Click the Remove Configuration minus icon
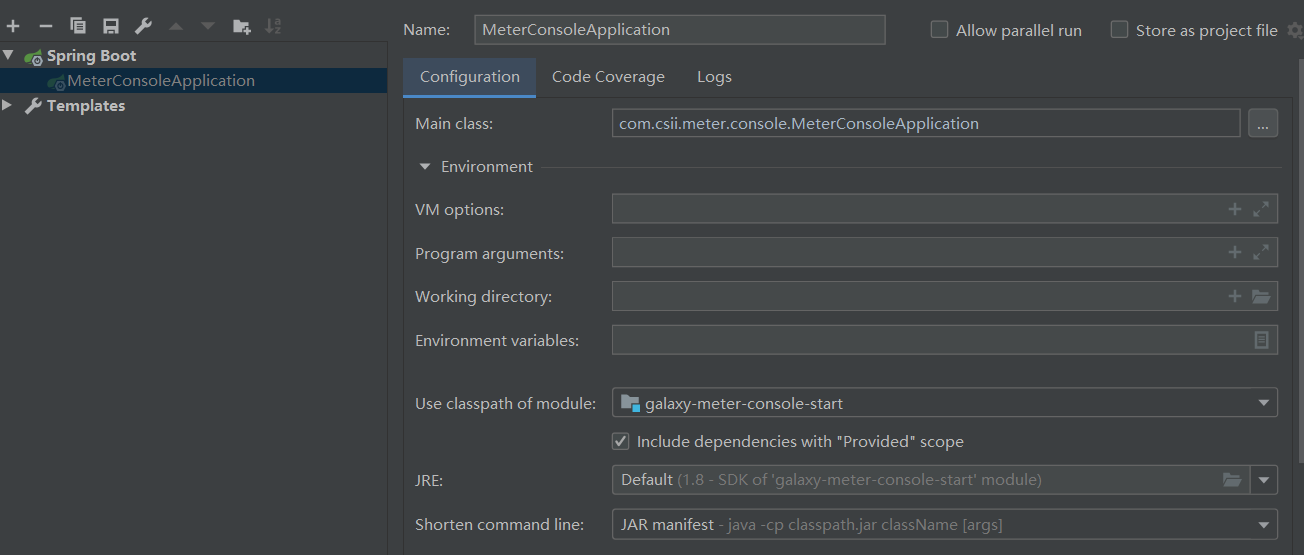The width and height of the screenshot is (1304, 555). pos(45,26)
